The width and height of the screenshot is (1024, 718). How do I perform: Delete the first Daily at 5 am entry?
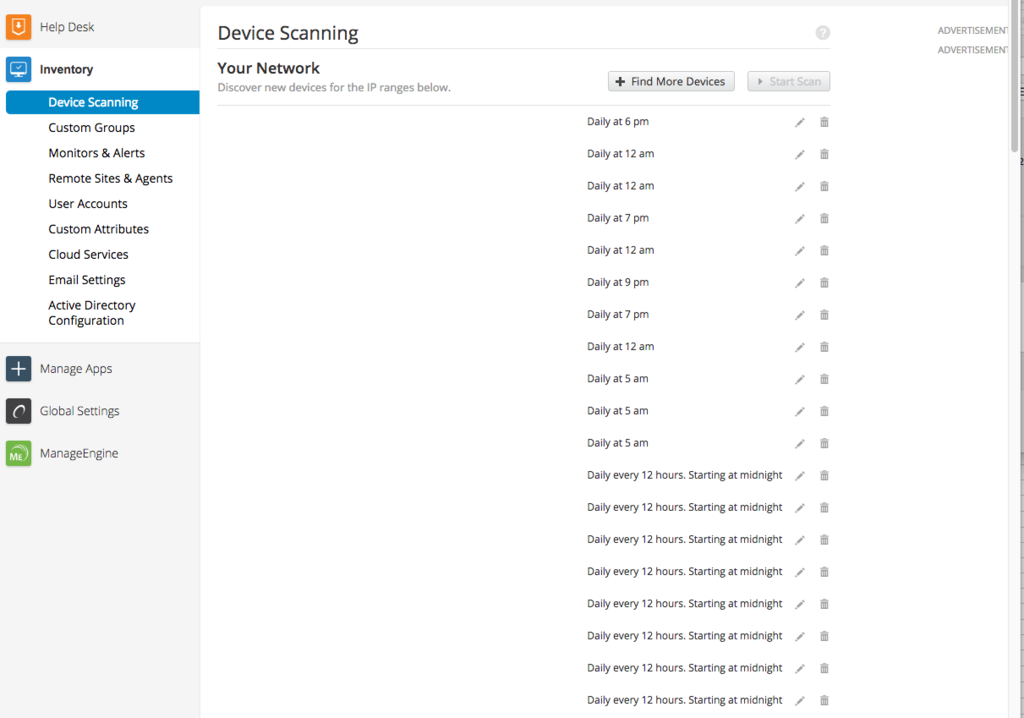tap(823, 378)
